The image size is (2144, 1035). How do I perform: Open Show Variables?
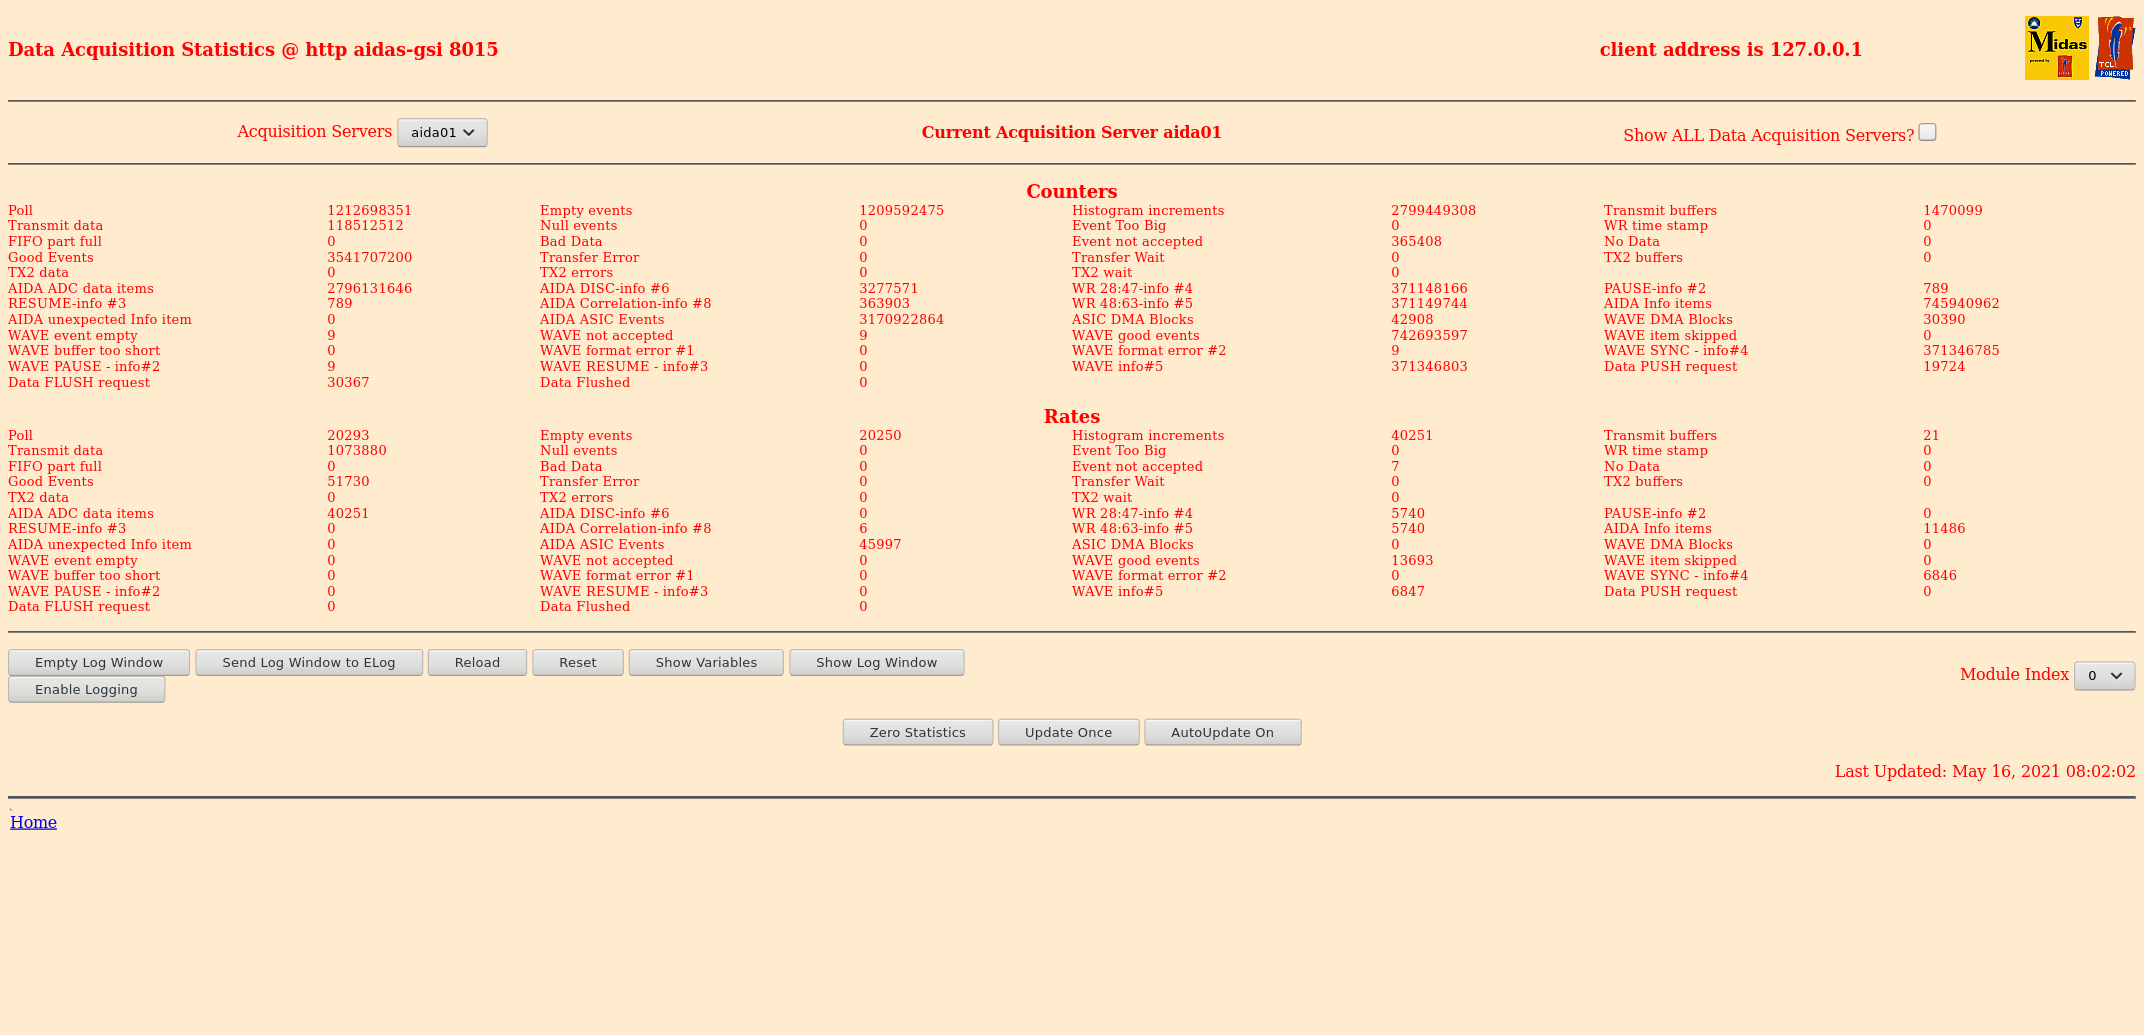(x=706, y=662)
